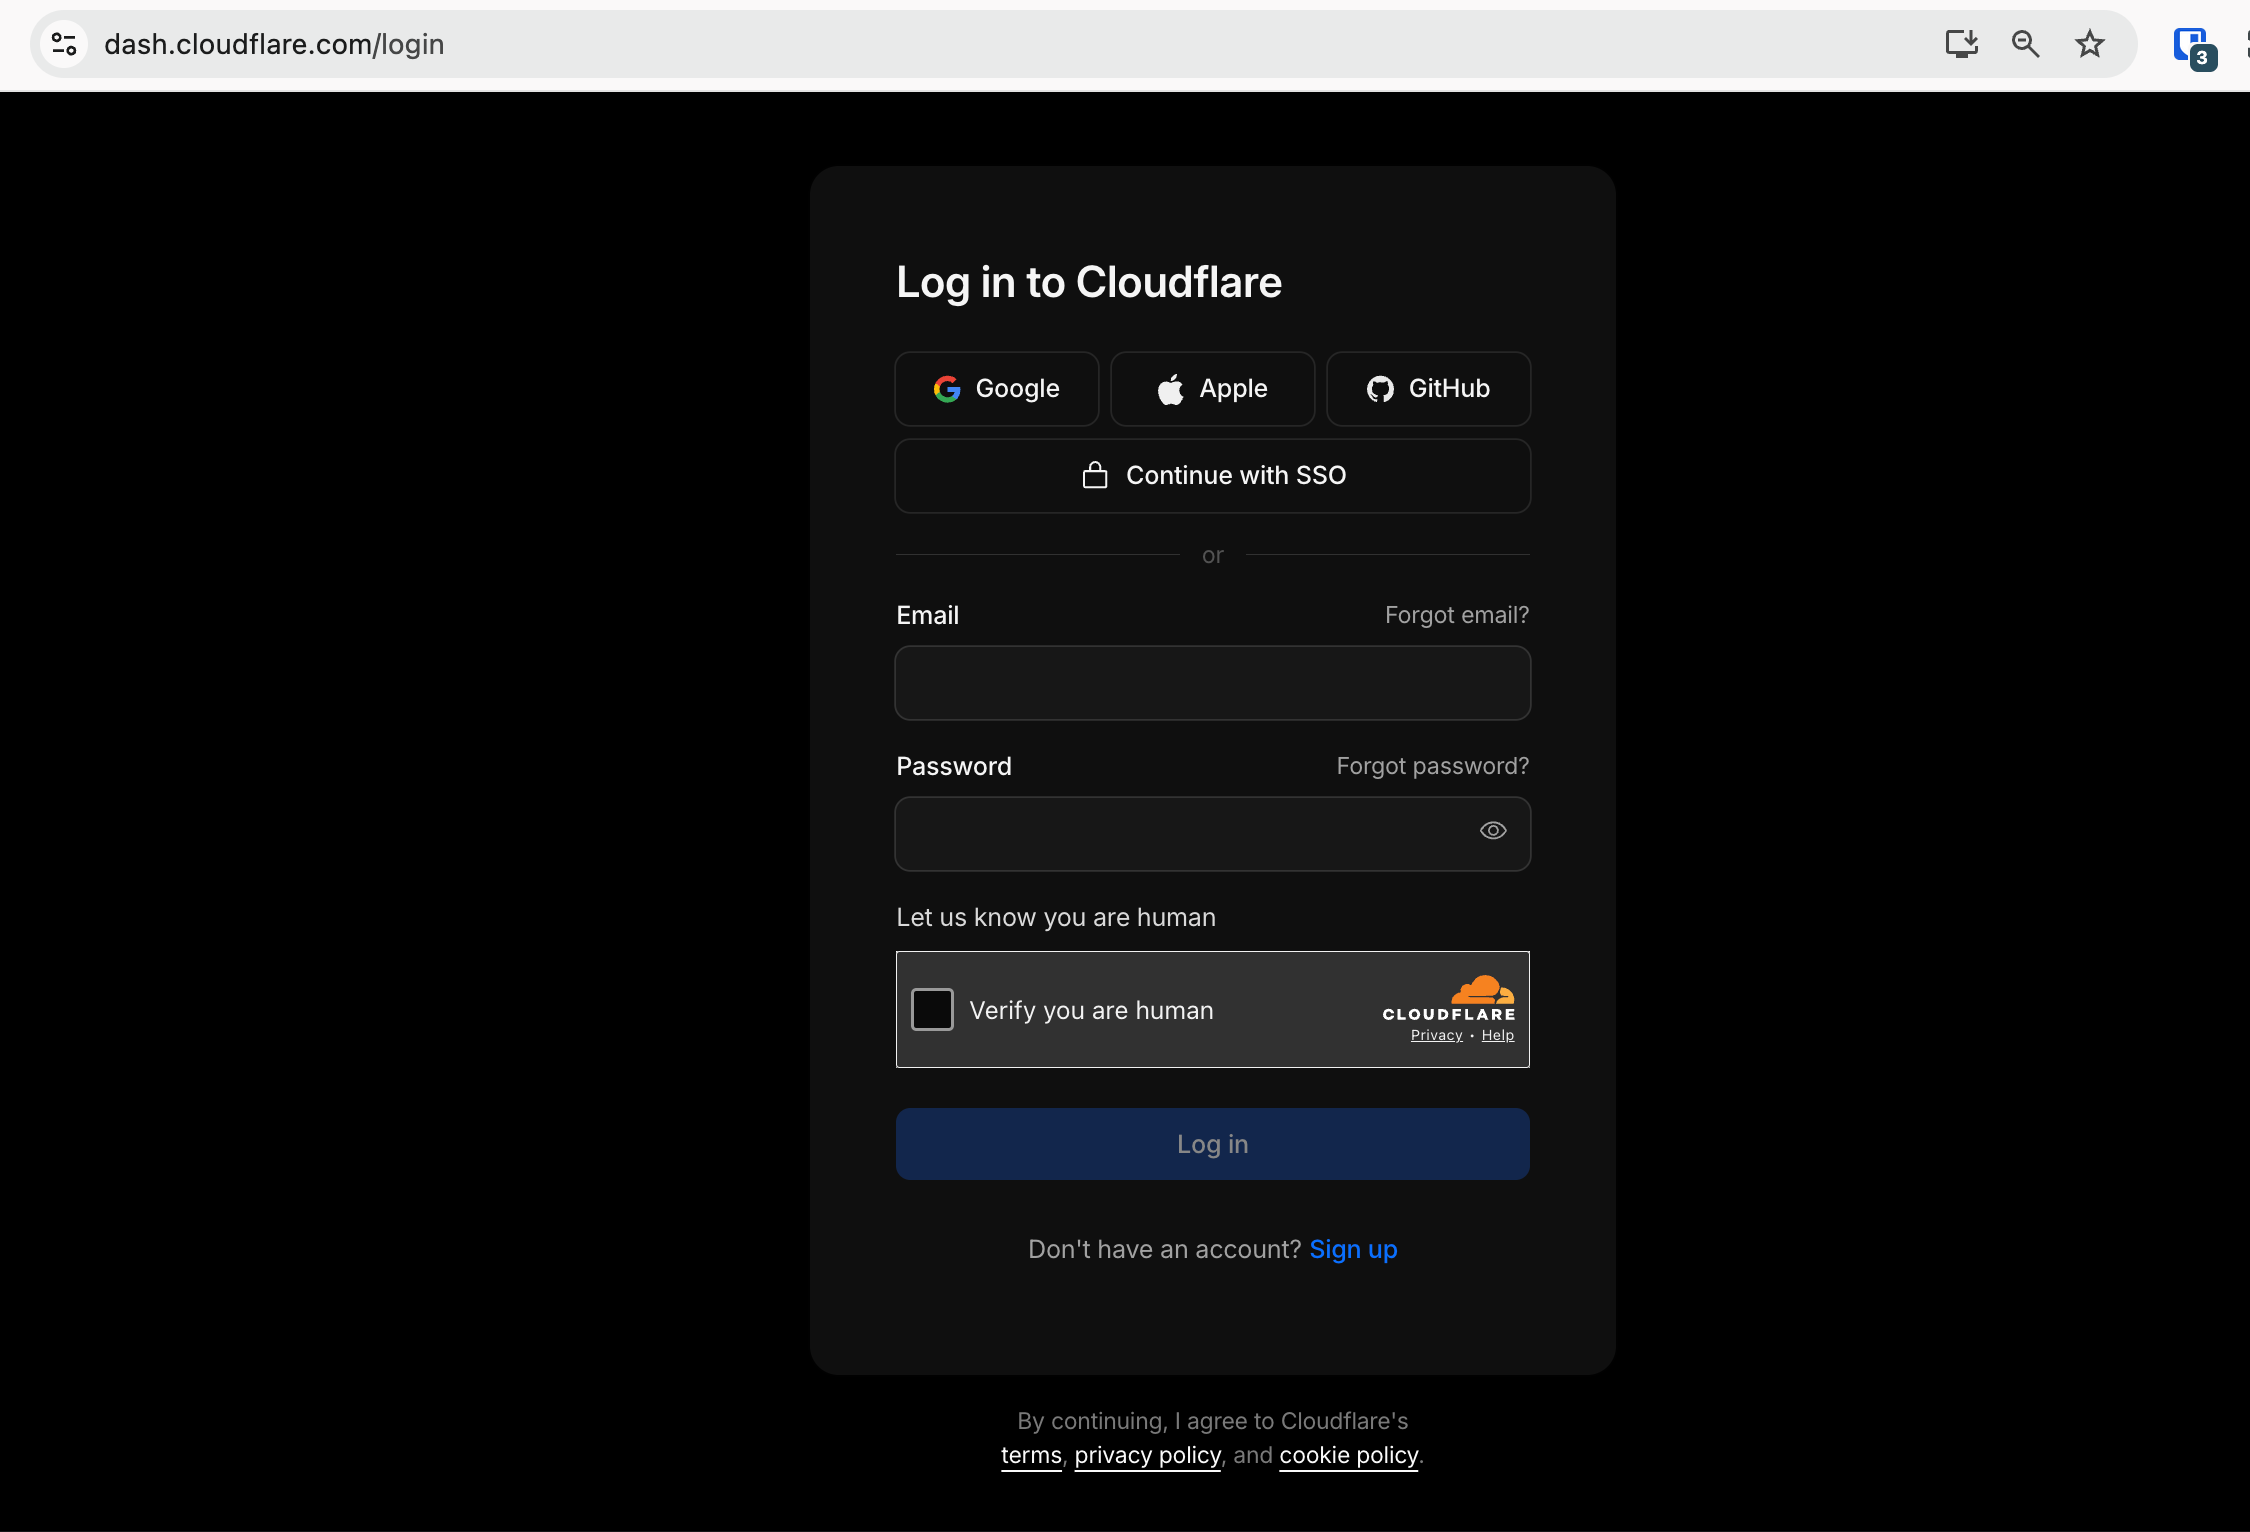The width and height of the screenshot is (2250, 1532).
Task: Click the Cloudflare logo in the widget
Action: tap(1449, 998)
